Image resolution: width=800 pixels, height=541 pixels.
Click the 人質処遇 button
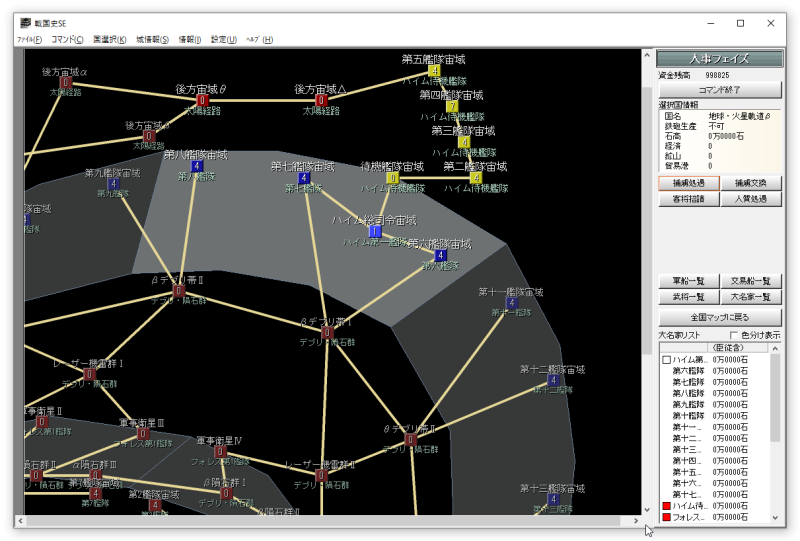click(751, 199)
